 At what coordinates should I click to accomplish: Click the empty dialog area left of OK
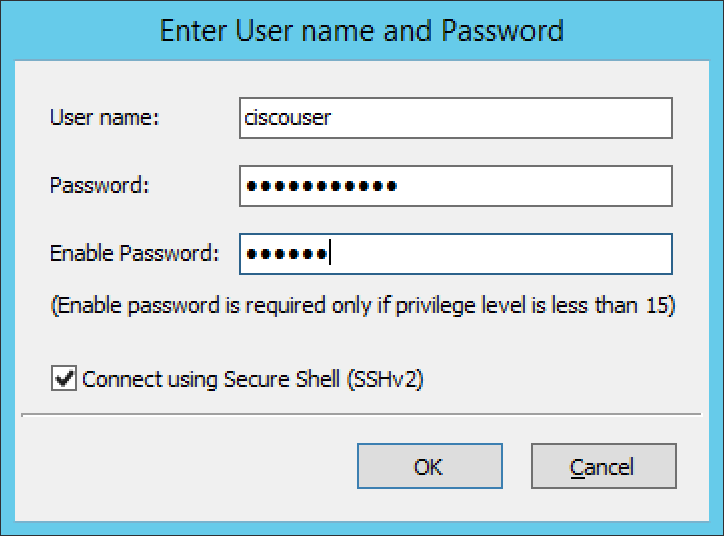[x=200, y=467]
